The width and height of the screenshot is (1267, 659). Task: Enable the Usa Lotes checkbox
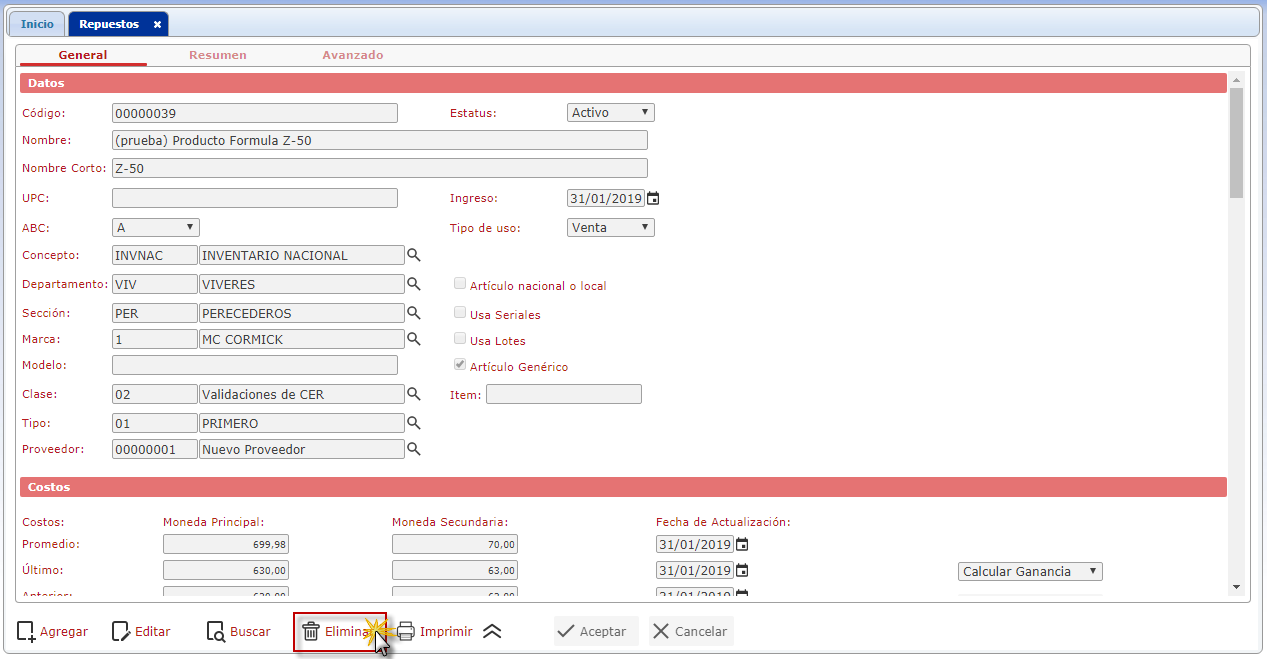(460, 340)
